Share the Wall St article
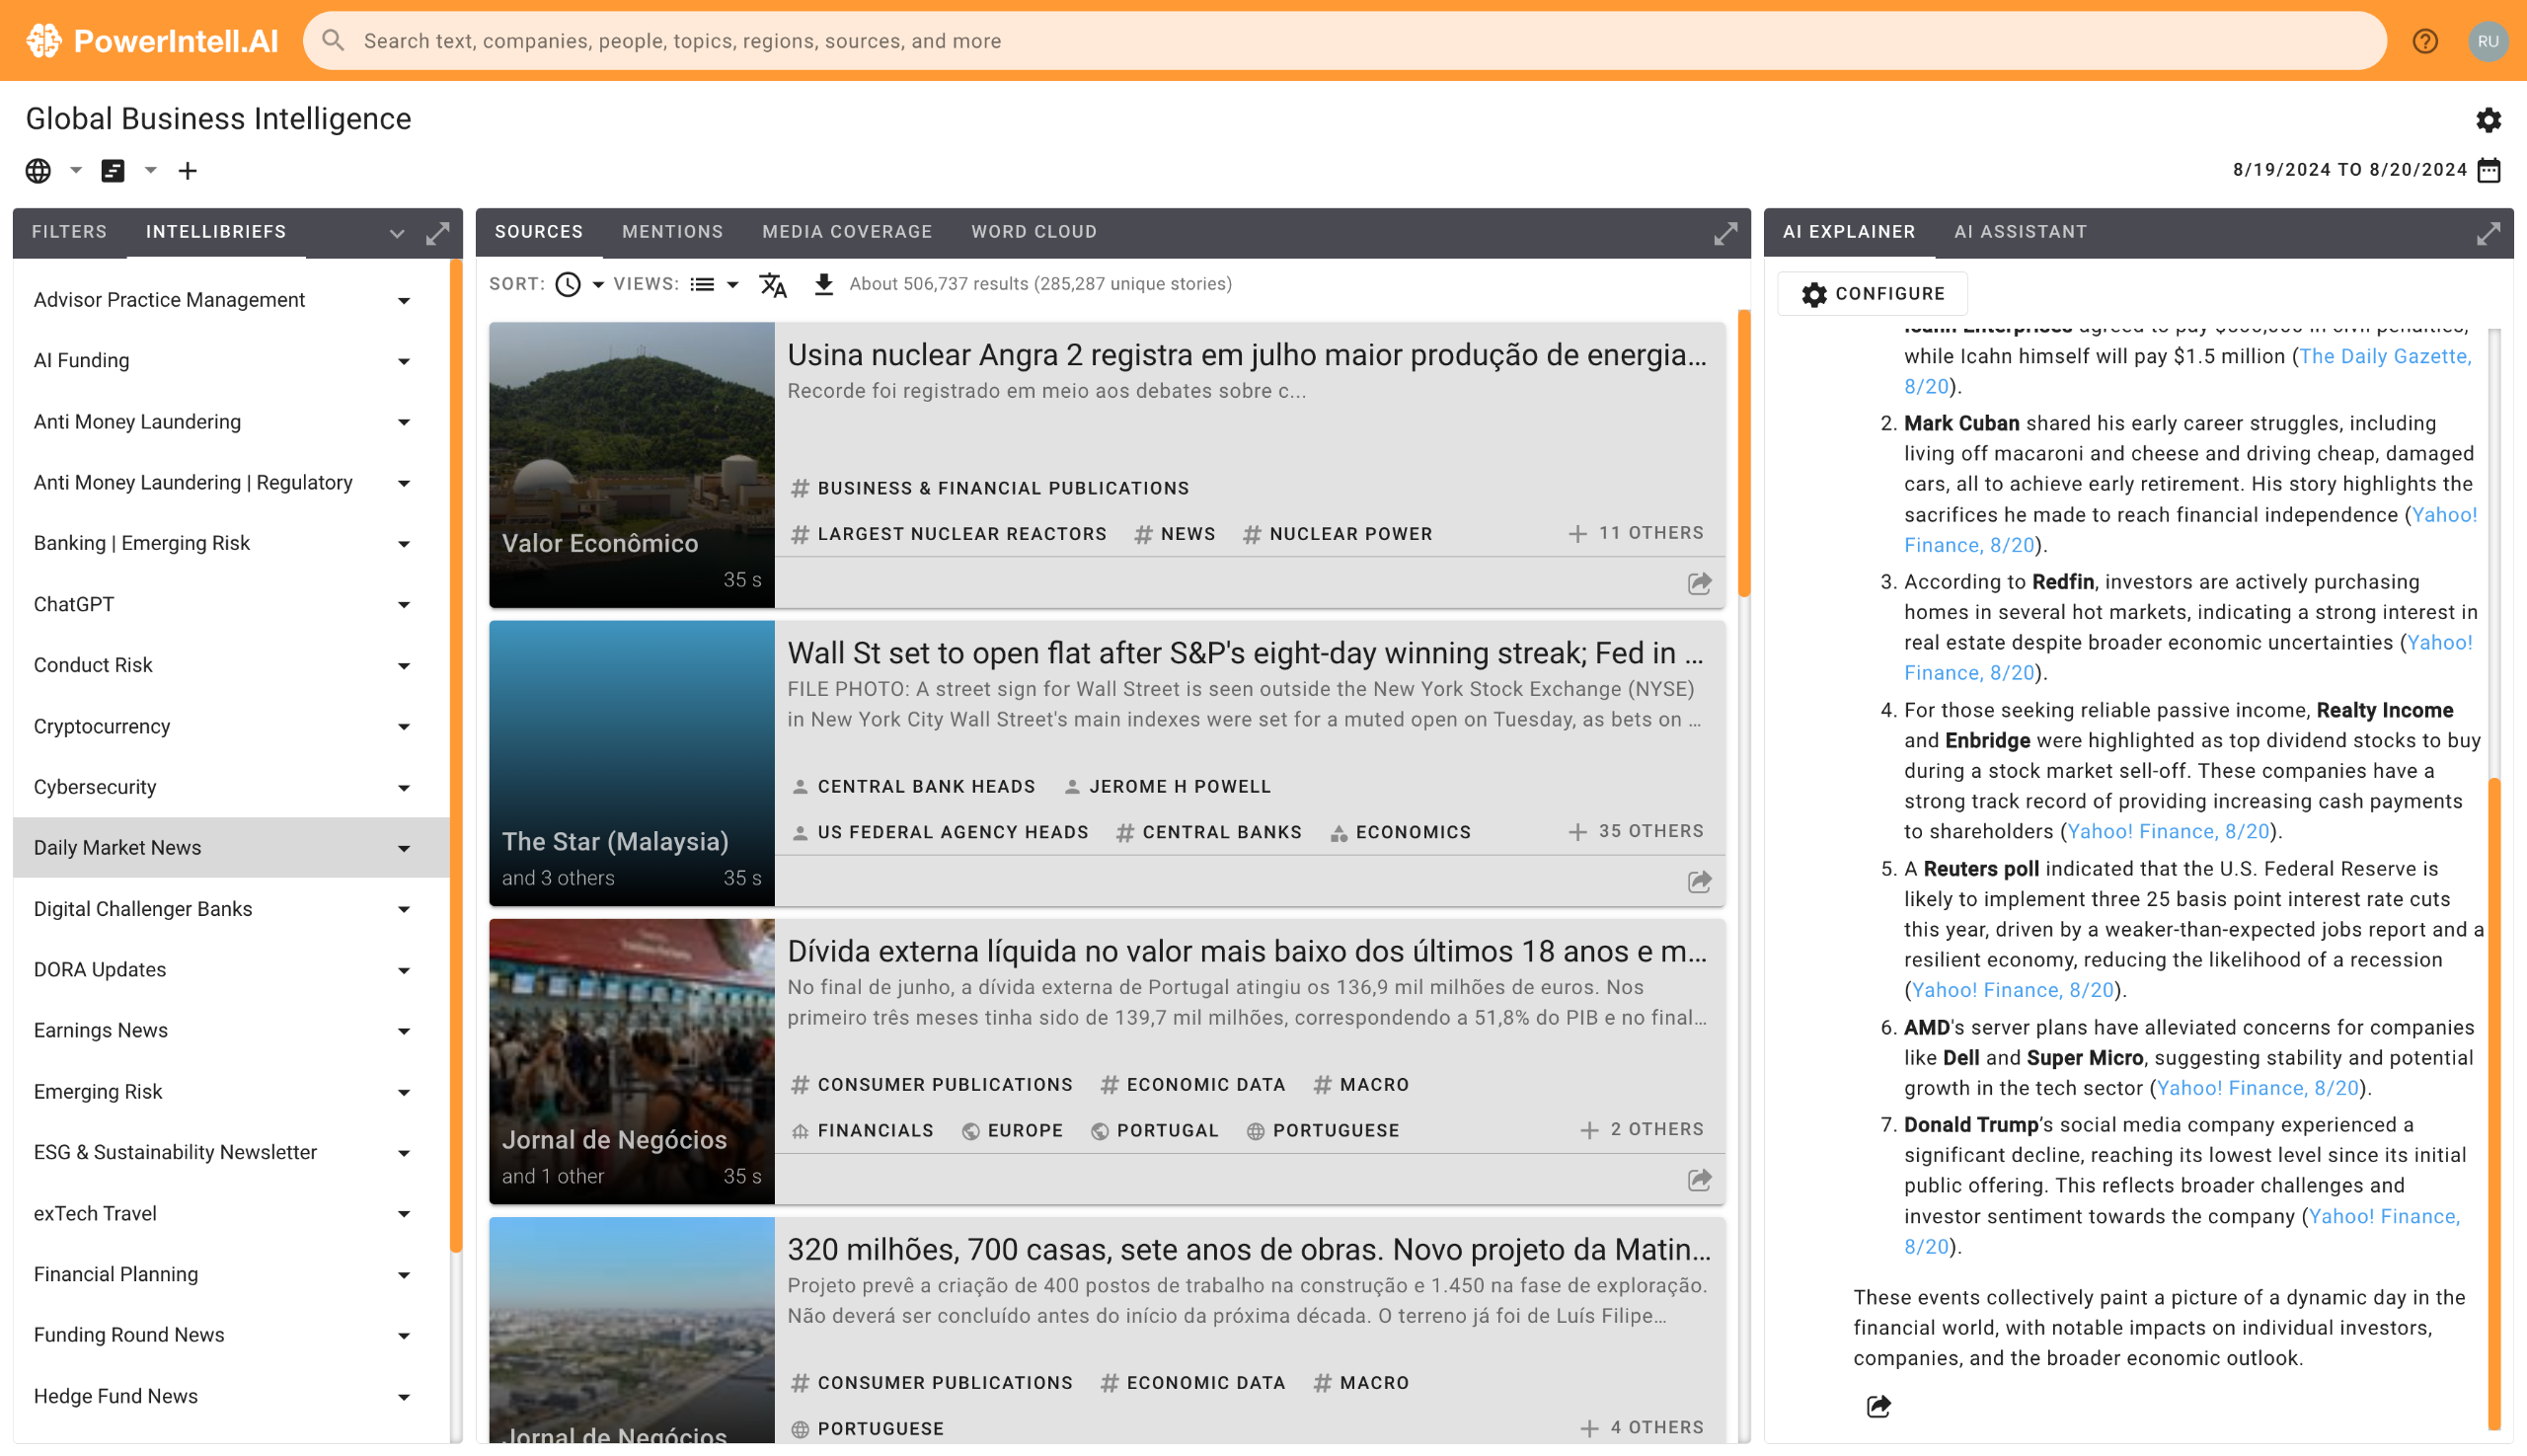The image size is (2527, 1456). [1699, 881]
